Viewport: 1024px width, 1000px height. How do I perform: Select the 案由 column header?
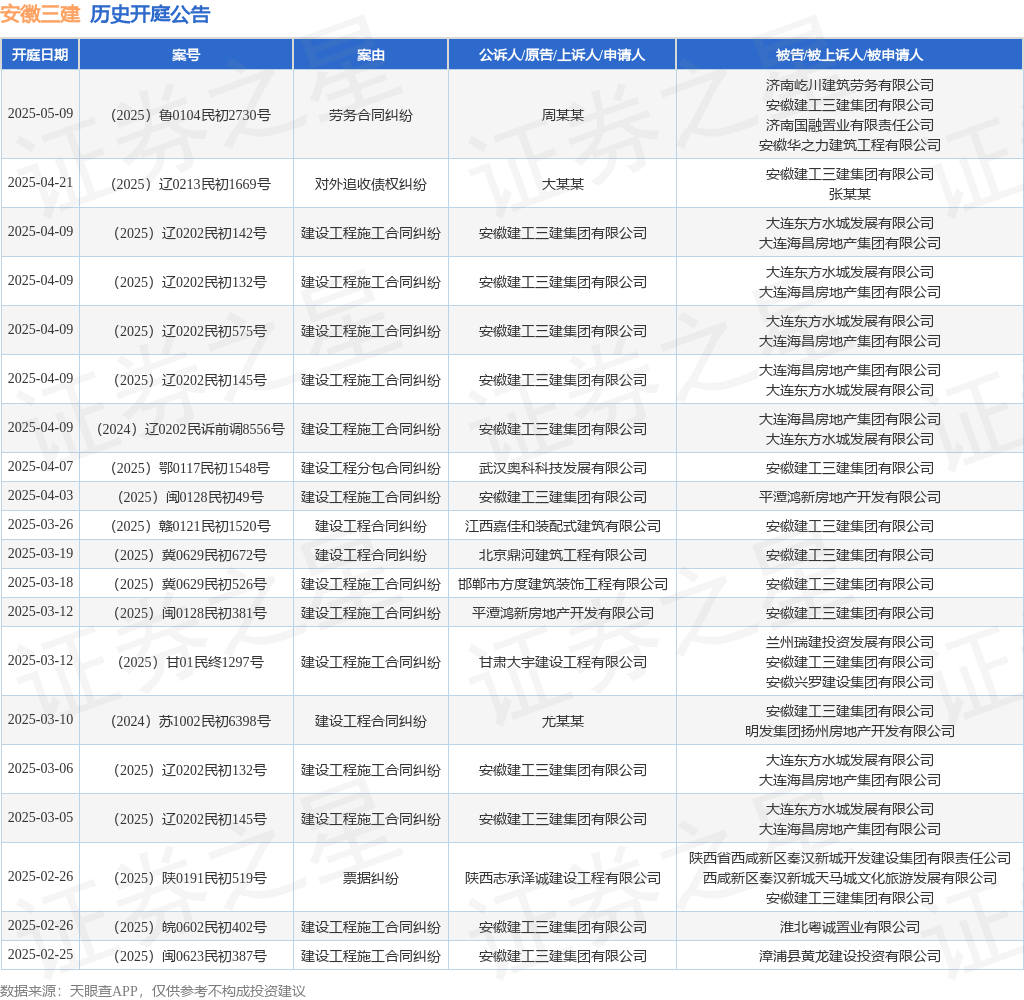point(370,55)
